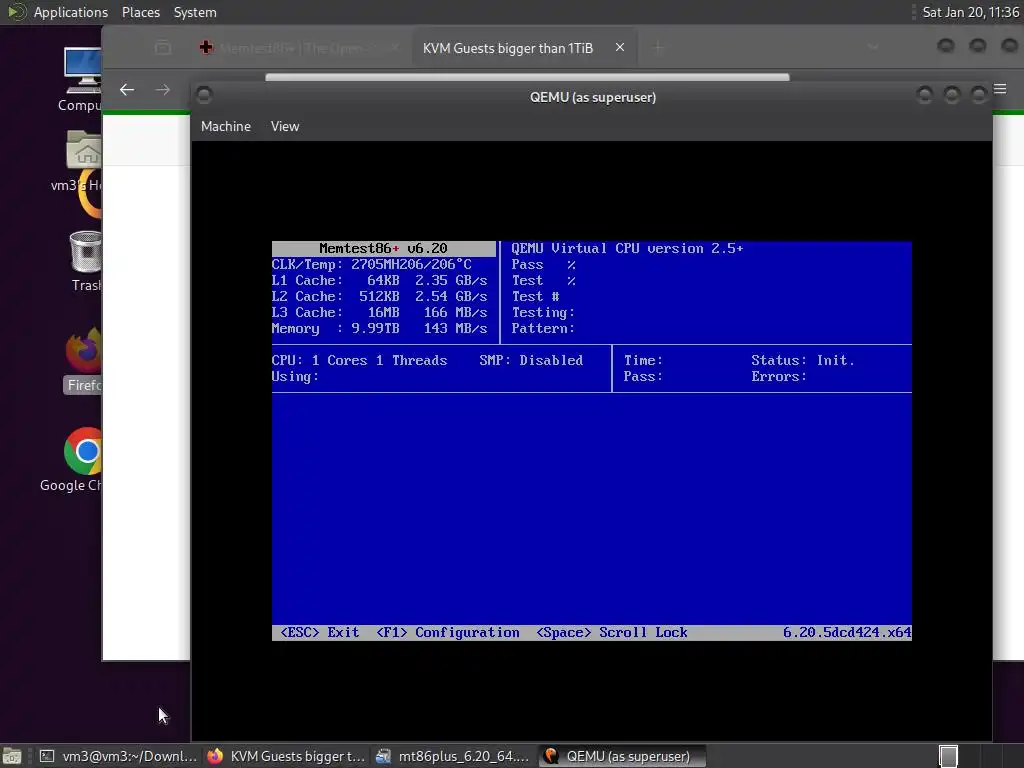1024x768 pixels.
Task: Click the Status: Init. text
Action: coord(803,360)
